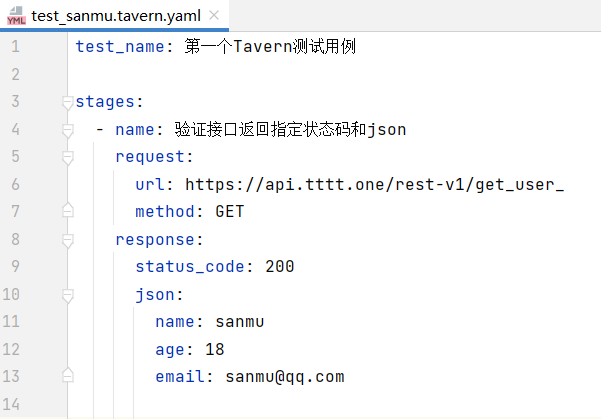Viewport: 601px width, 419px height.
Task: Click line number 9 in gutter
Action: [15, 266]
